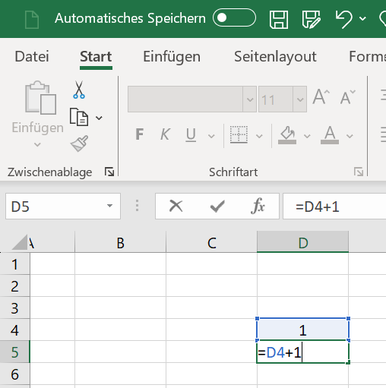The height and width of the screenshot is (388, 386).
Task: Click the Copy pages icon
Action: pos(79,117)
